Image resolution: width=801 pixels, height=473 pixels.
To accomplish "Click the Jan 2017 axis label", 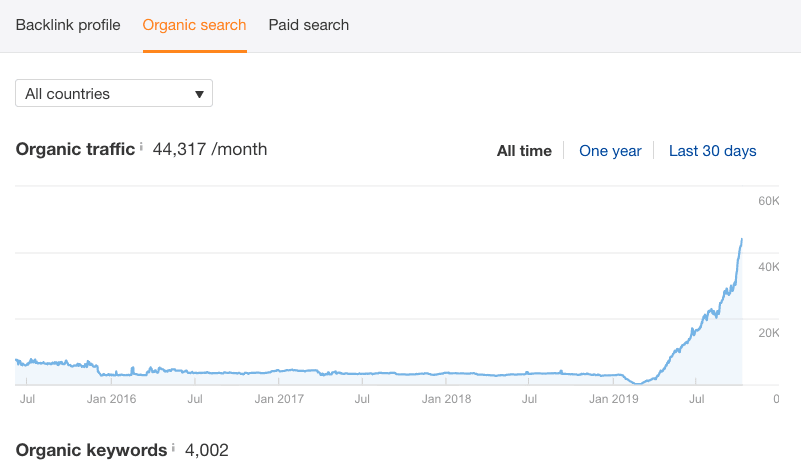I will click(279, 399).
